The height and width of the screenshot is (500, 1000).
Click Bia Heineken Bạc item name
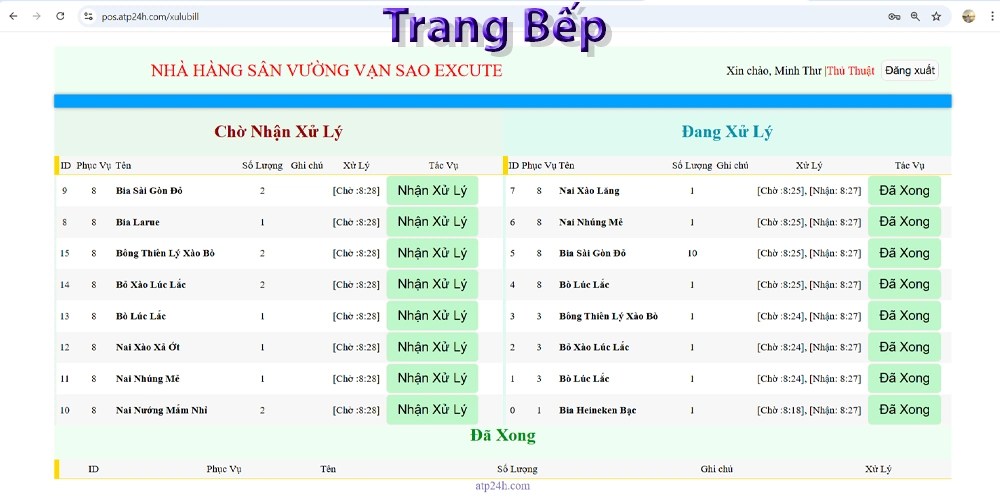[598, 410]
